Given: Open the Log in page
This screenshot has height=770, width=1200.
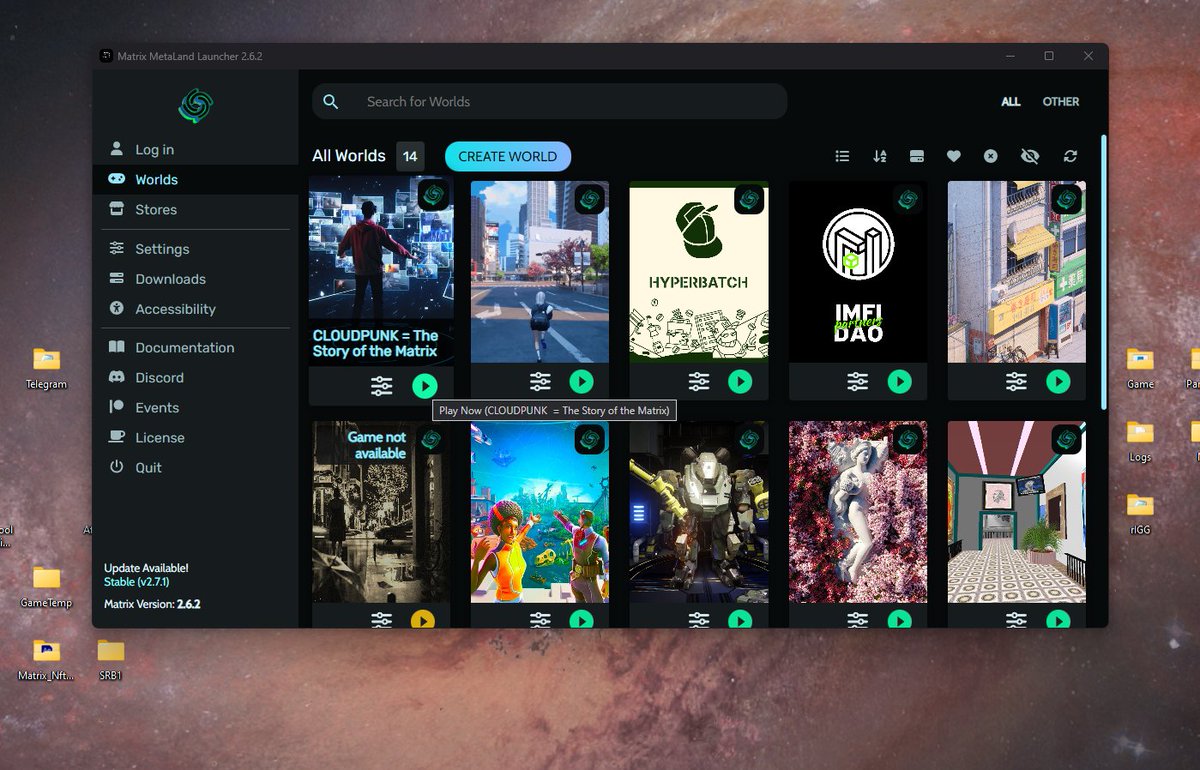Looking at the screenshot, I should coord(196,150).
